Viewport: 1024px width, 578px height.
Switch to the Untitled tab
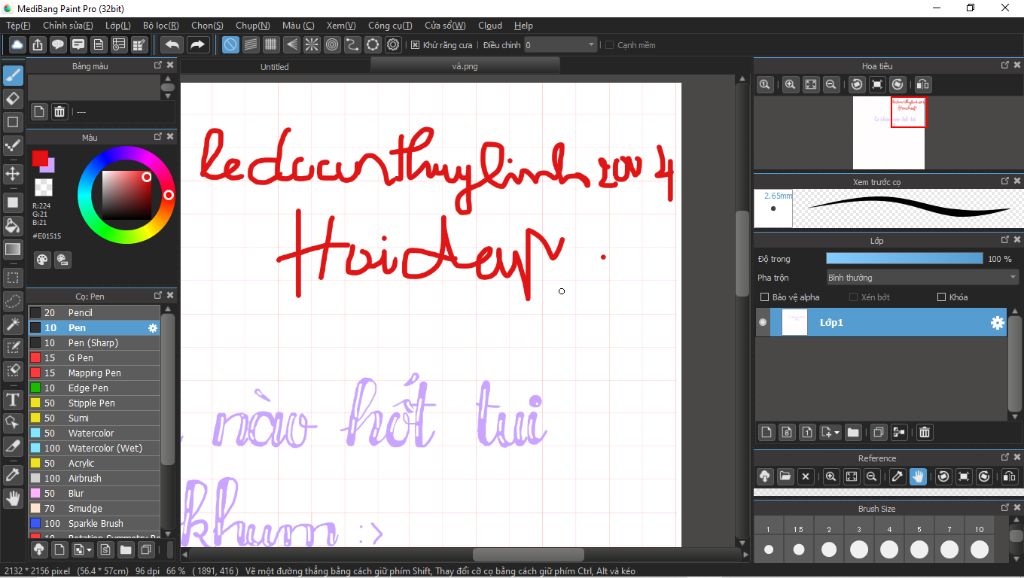pos(274,67)
